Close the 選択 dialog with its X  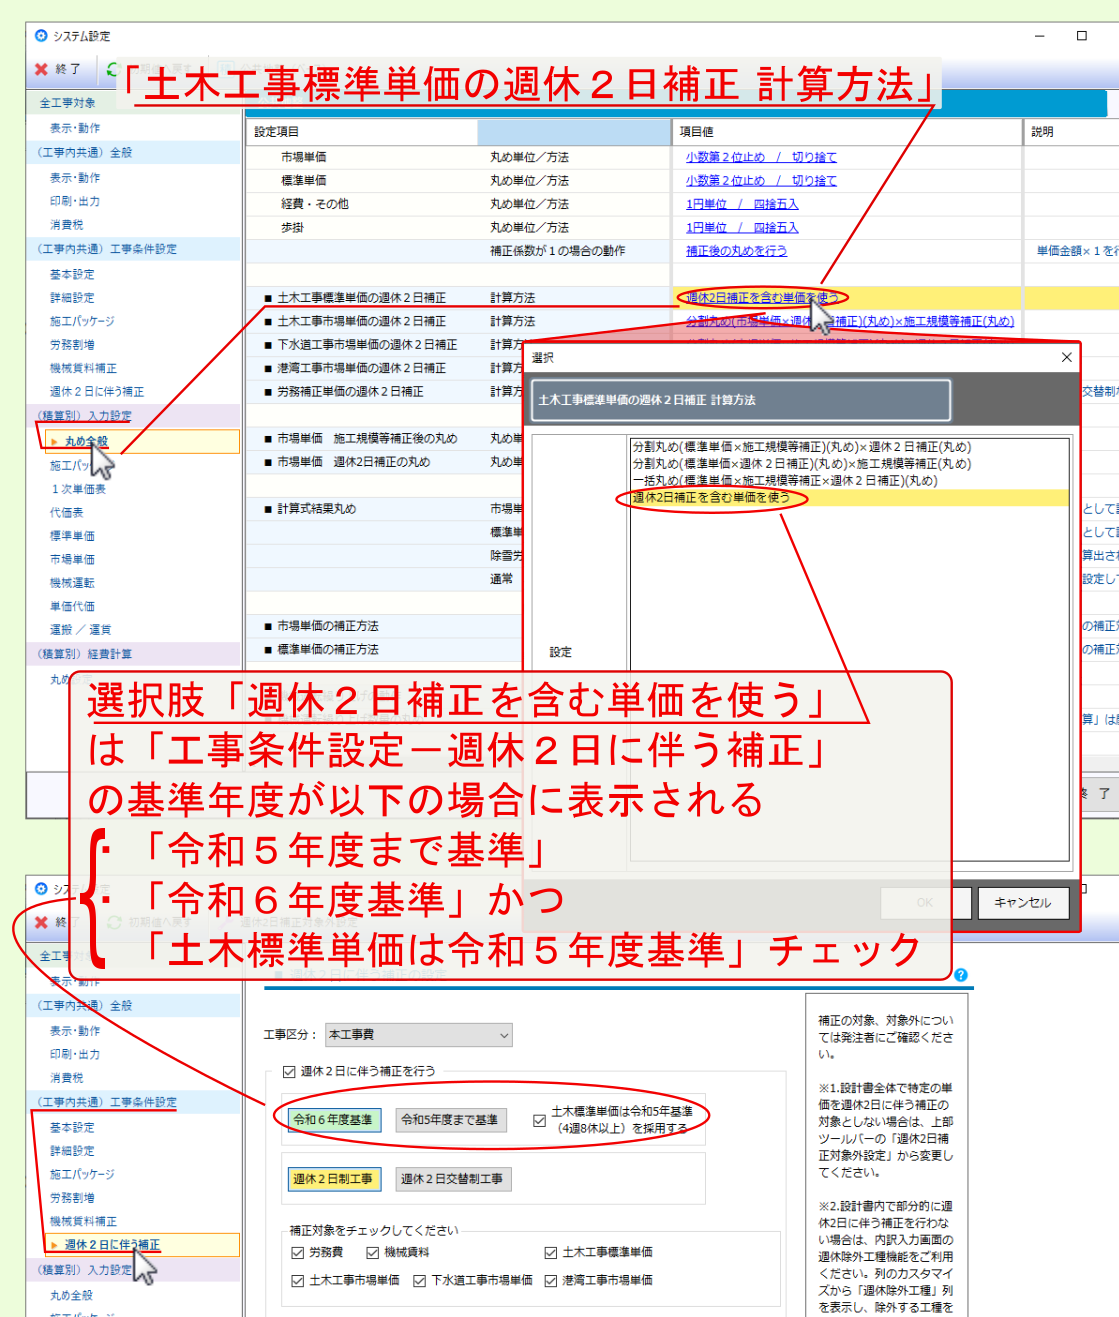(x=1067, y=357)
